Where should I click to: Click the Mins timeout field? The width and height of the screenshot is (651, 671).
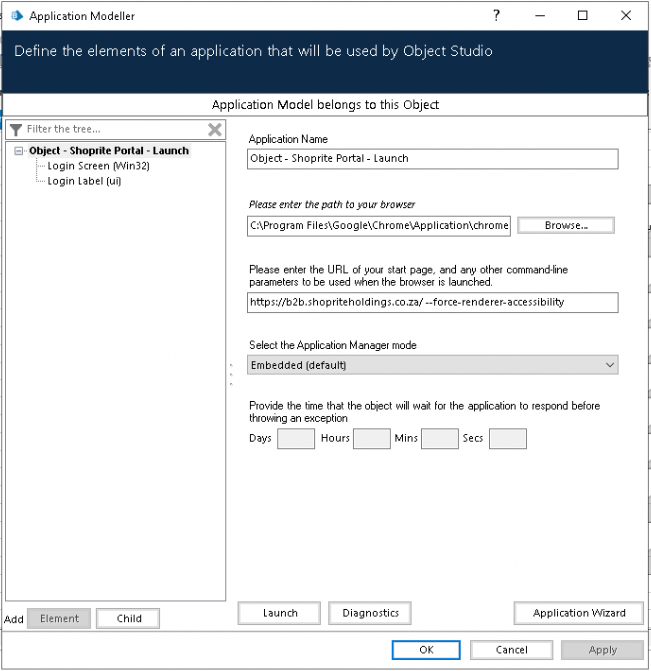click(440, 439)
